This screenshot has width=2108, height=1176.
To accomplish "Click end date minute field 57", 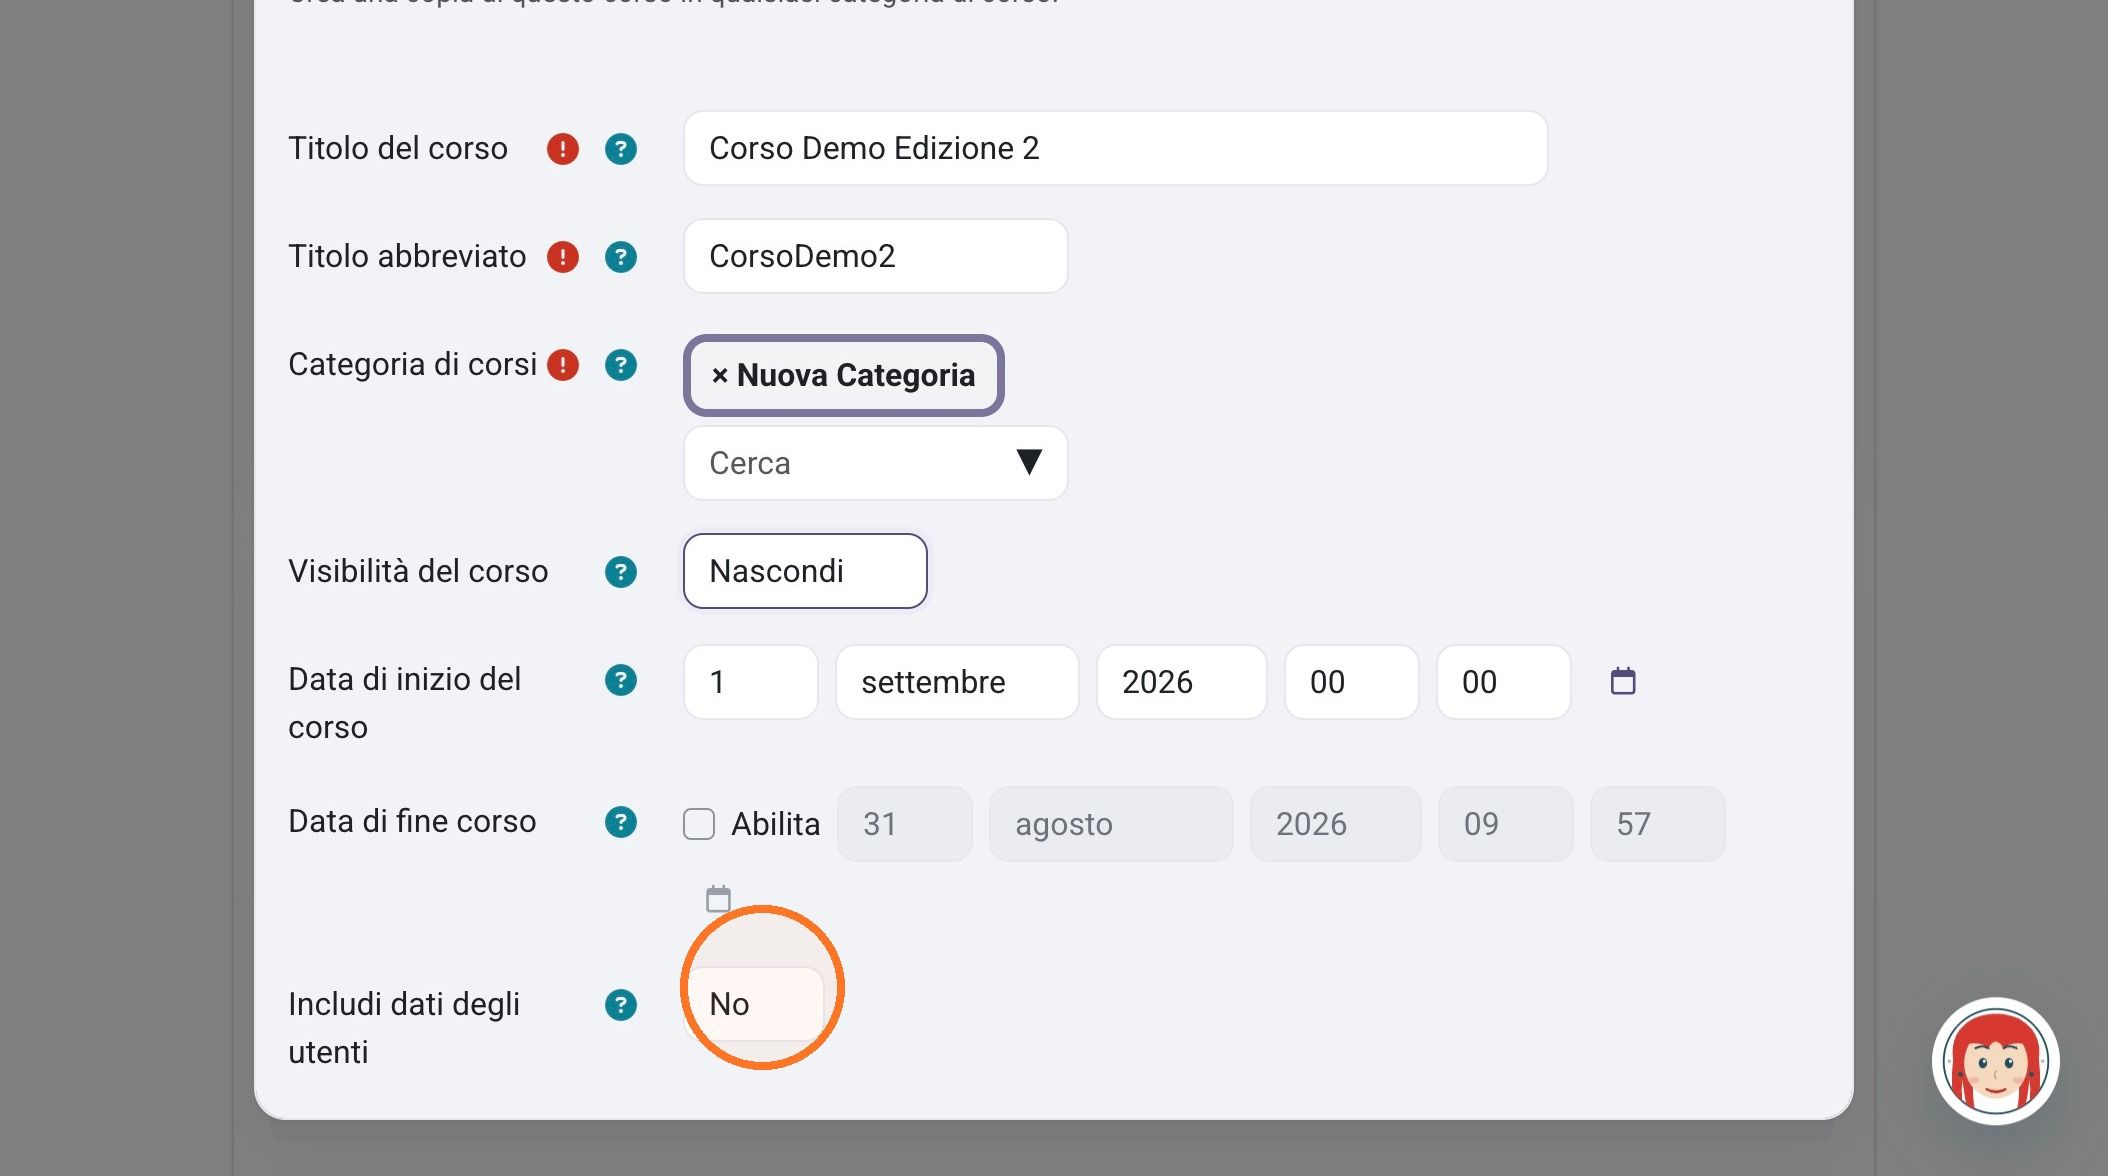I will coord(1658,824).
